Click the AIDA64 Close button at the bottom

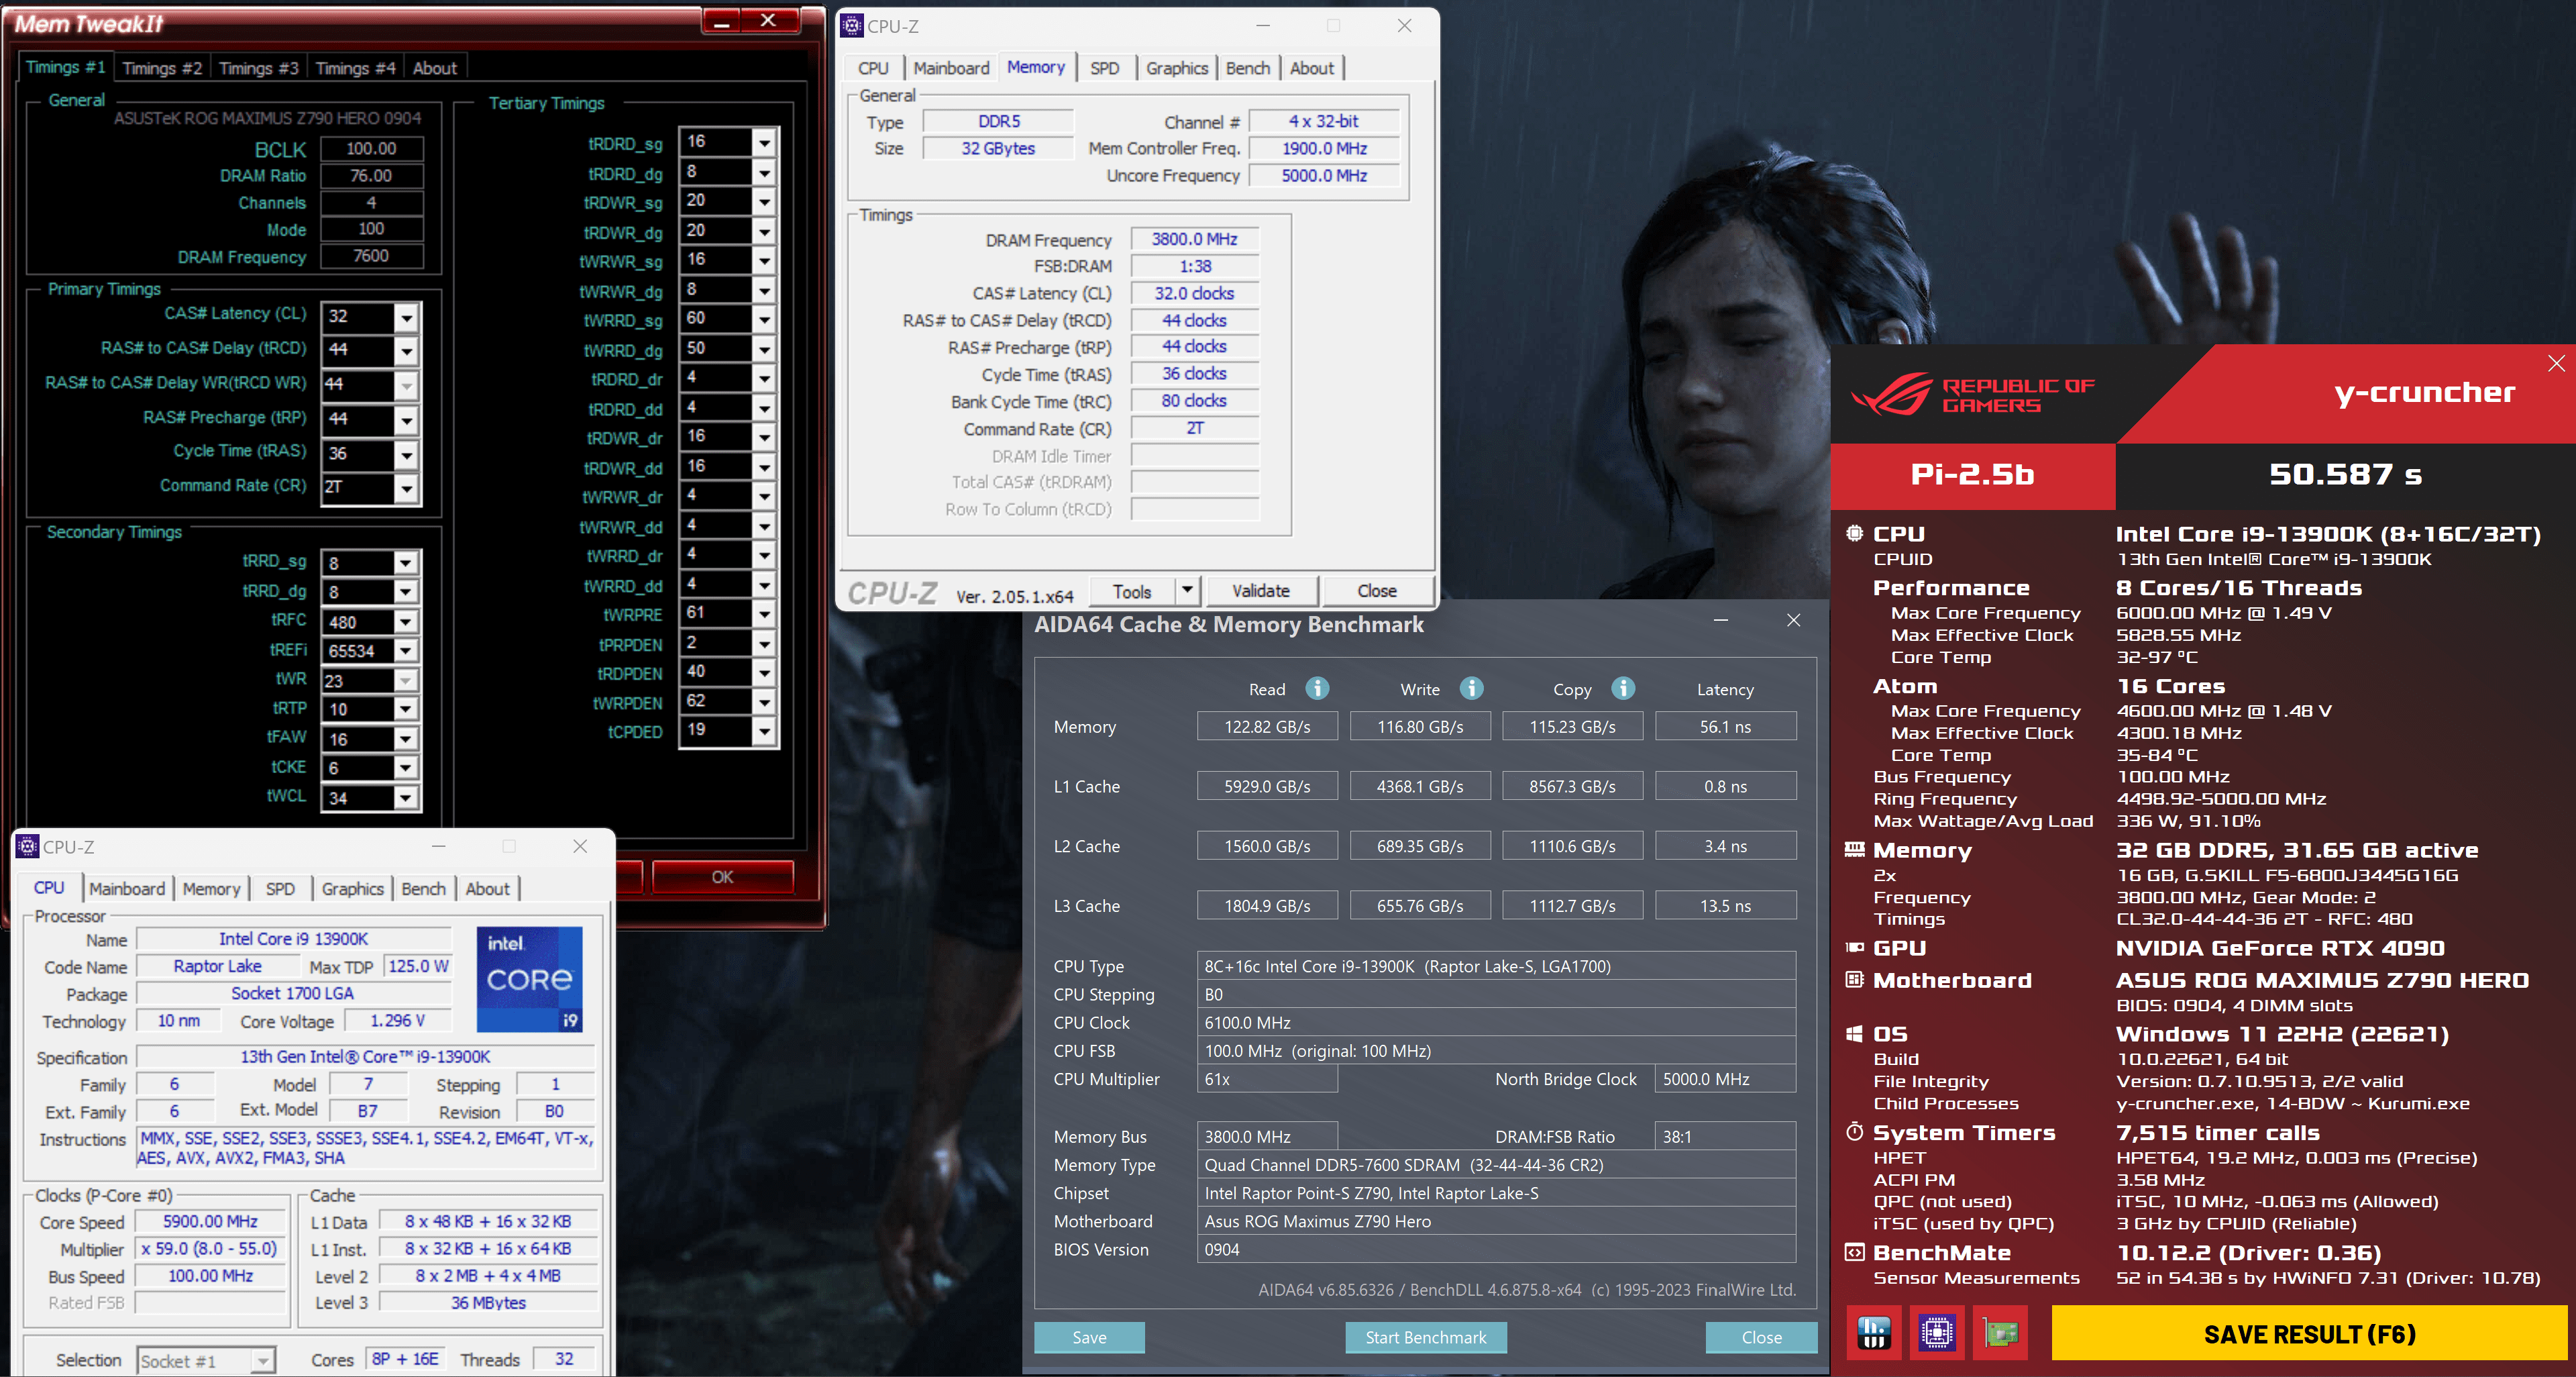[1761, 1337]
